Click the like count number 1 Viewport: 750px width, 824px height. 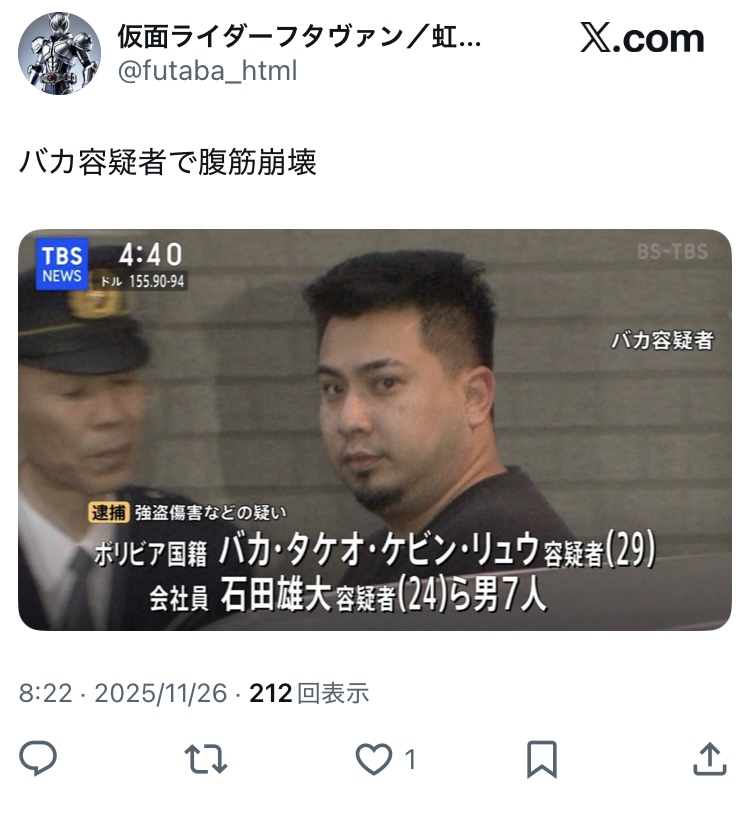pyautogui.click(x=410, y=759)
